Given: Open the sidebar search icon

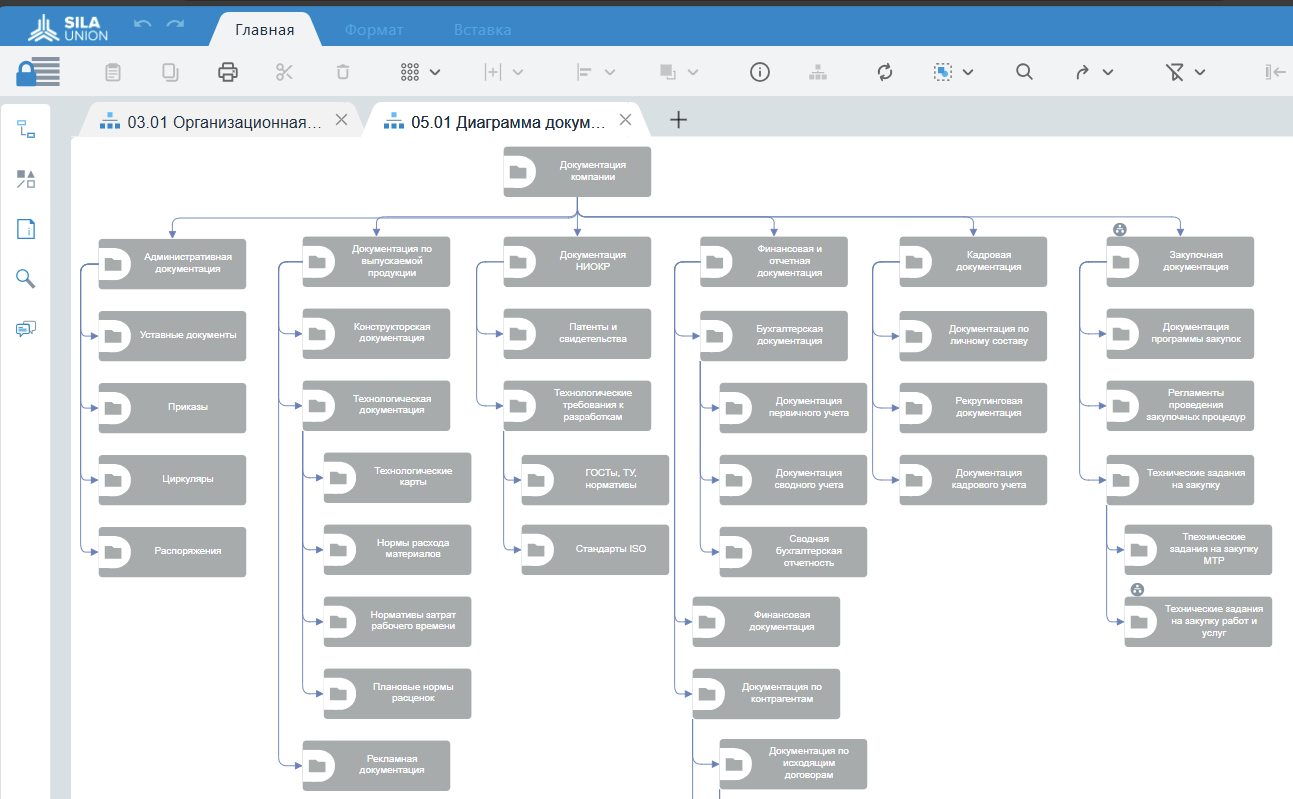Looking at the screenshot, I should coord(26,279).
